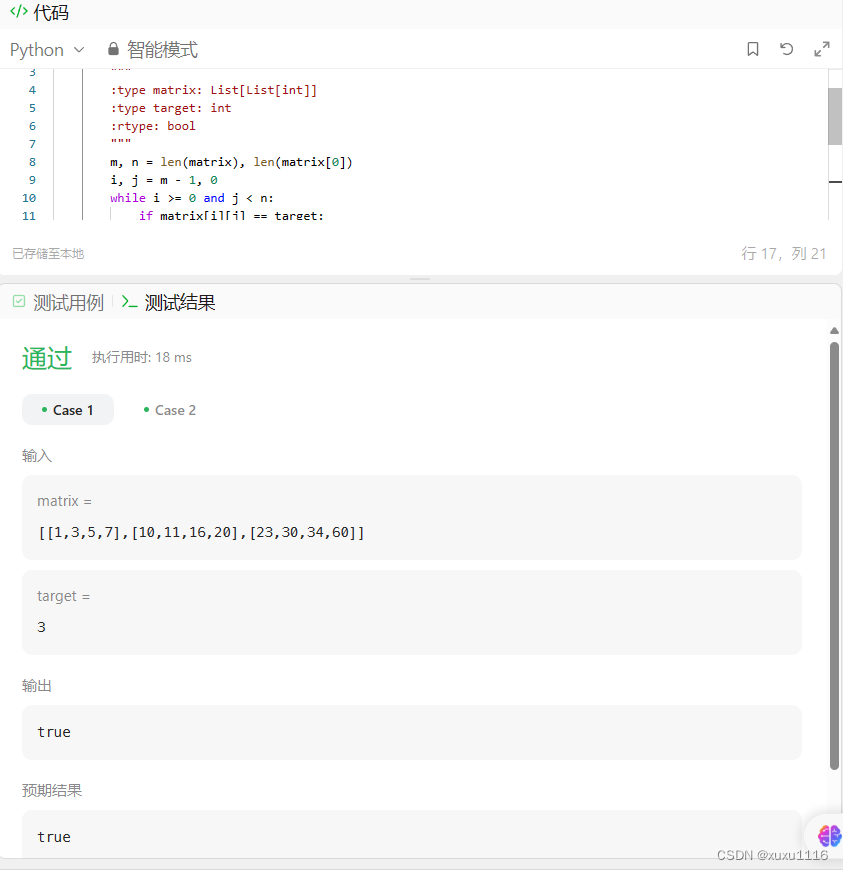Click the matrix input value field
Viewport: 843px width, 870px height.
(412, 517)
